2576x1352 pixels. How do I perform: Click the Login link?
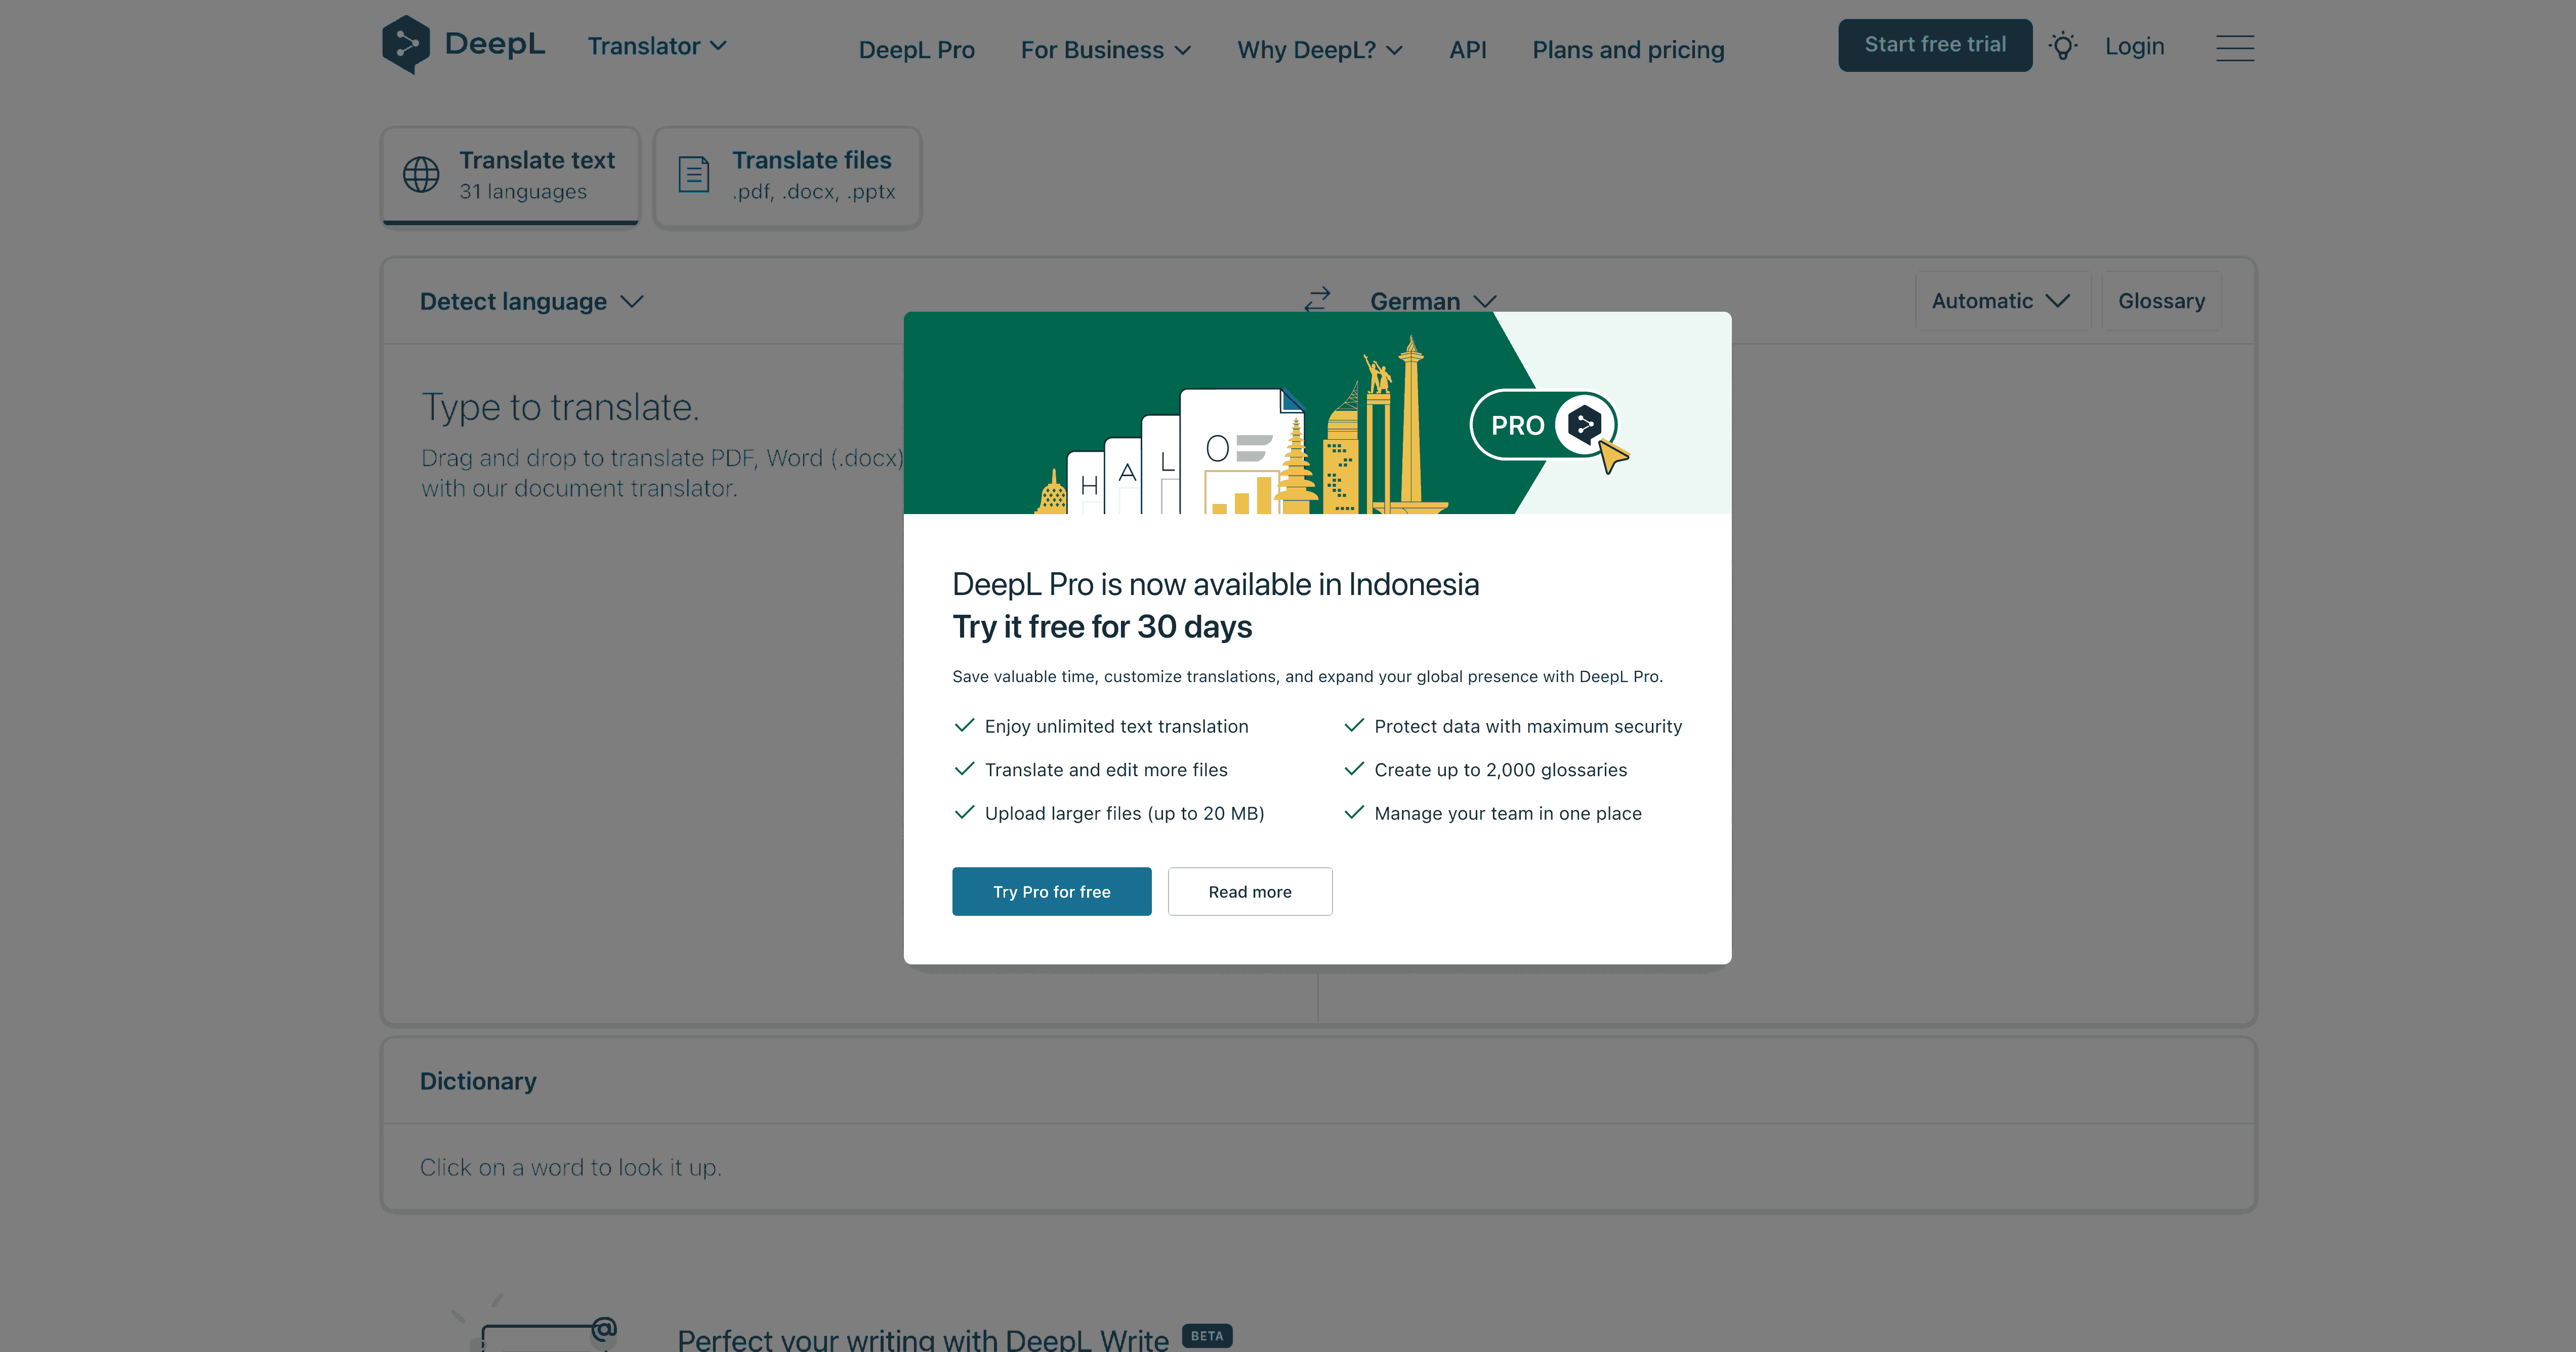pyautogui.click(x=2134, y=46)
